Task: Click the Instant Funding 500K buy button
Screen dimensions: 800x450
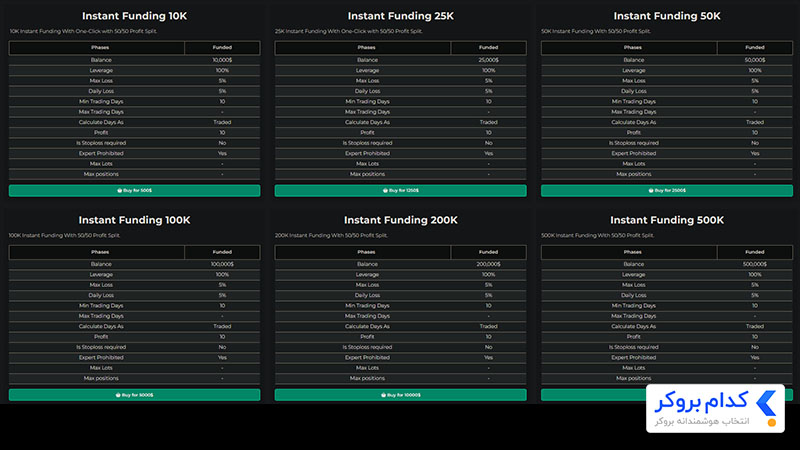Action: click(x=593, y=395)
